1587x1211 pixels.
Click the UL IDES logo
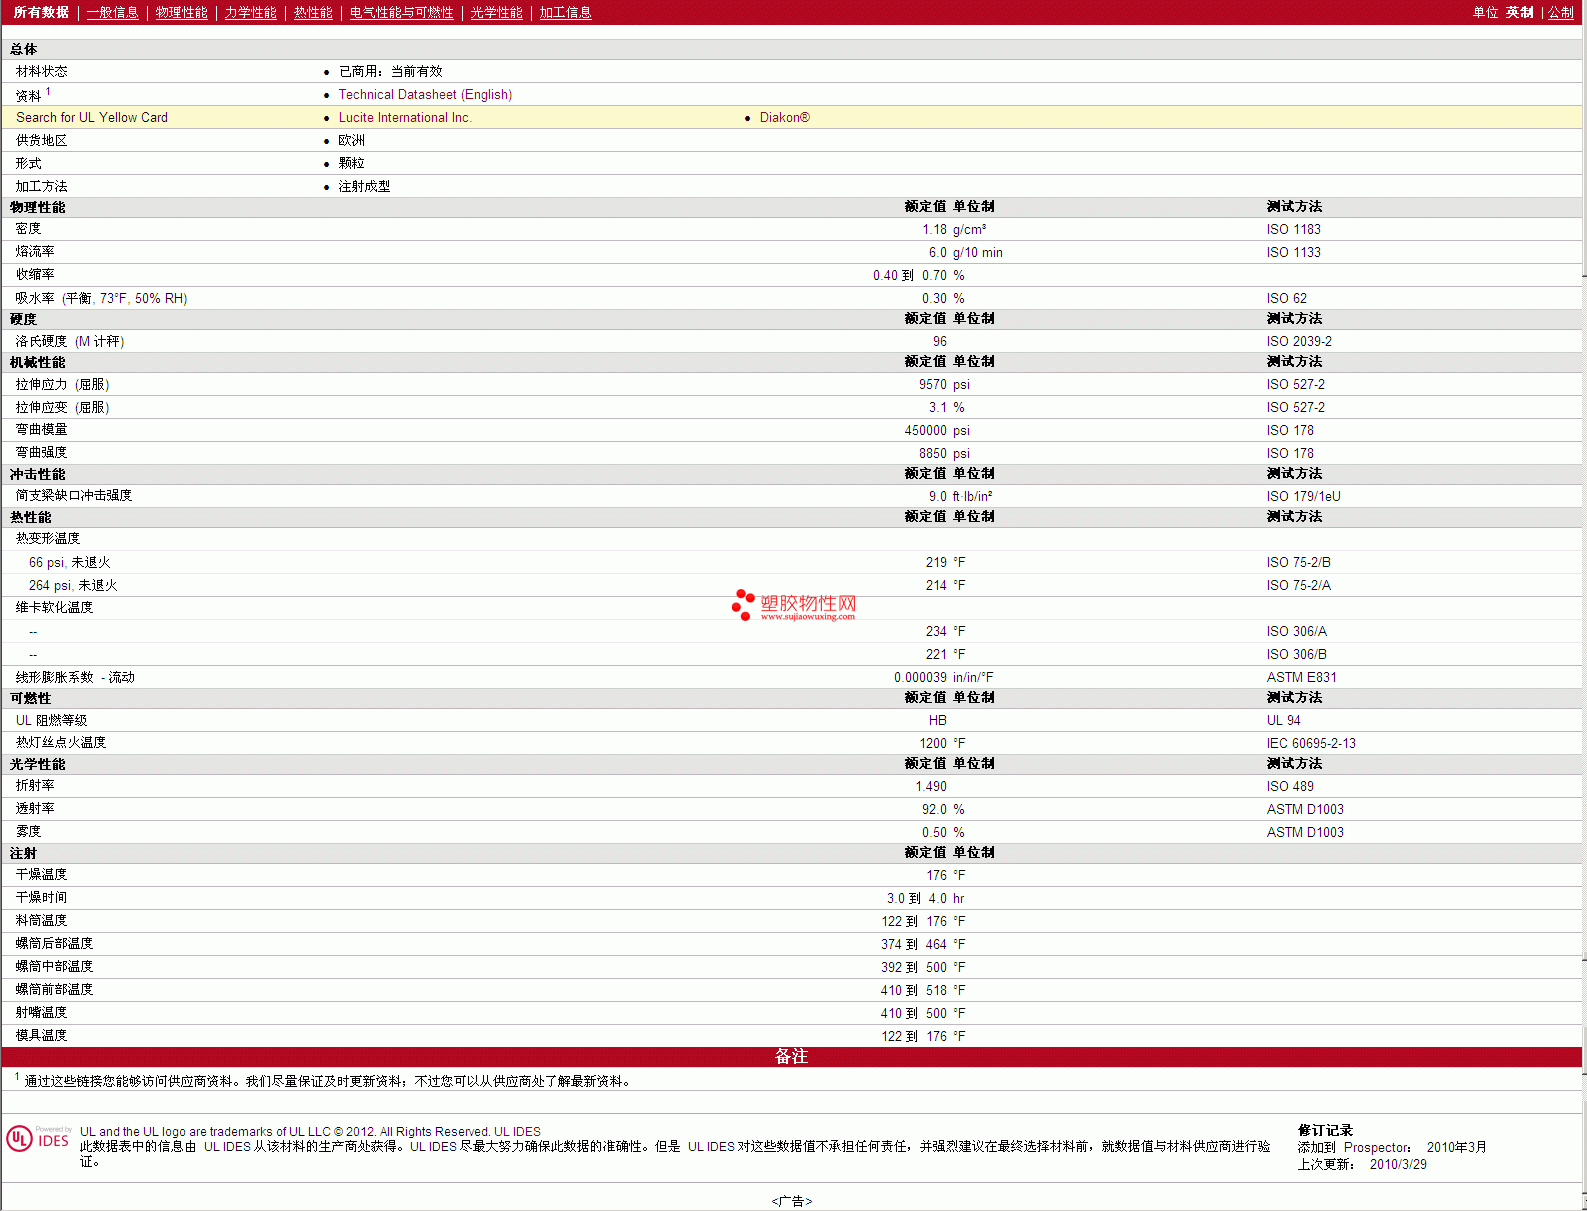pyautogui.click(x=38, y=1139)
